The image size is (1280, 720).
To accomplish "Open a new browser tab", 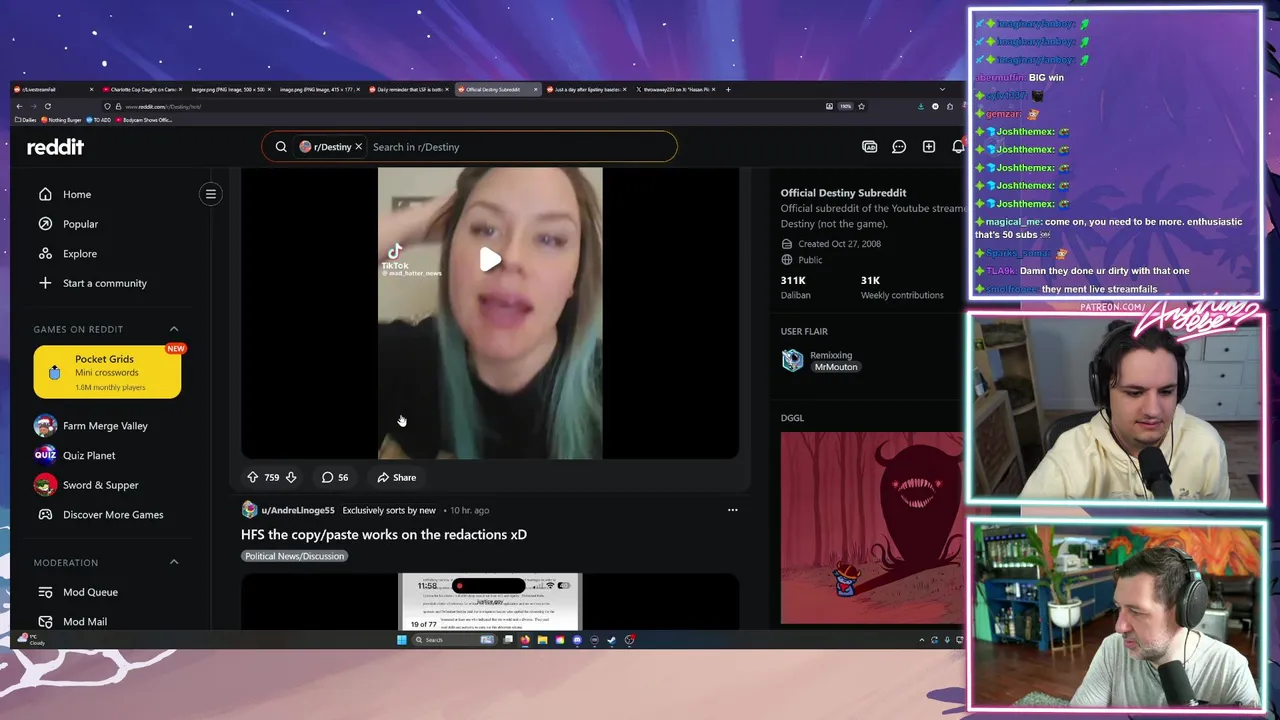I will (728, 89).
